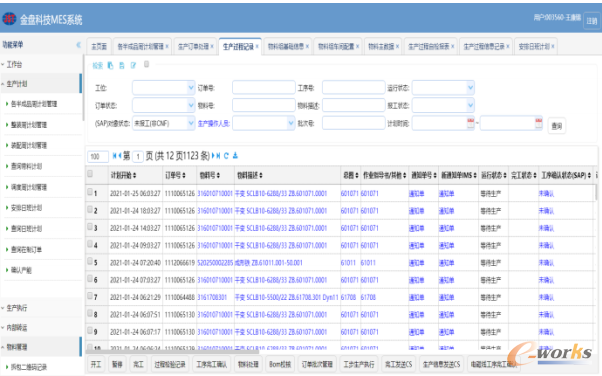Check the row 8 checkbox
Screen dimensions: 602x376
90,313
